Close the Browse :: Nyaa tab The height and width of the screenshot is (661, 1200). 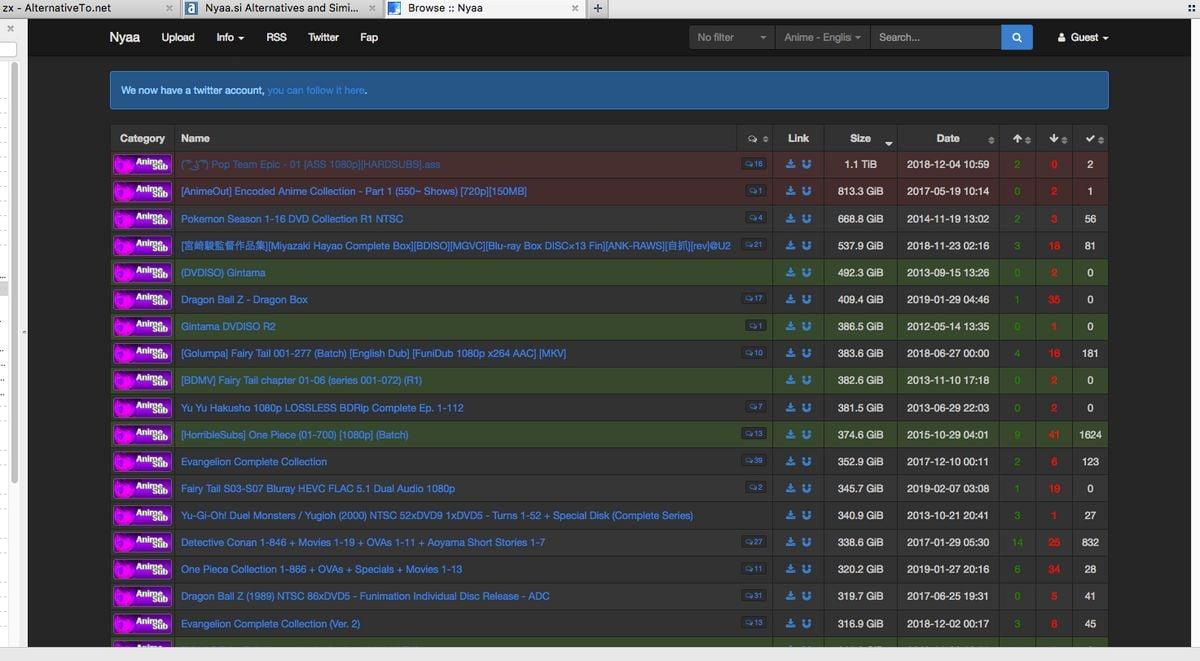[575, 8]
